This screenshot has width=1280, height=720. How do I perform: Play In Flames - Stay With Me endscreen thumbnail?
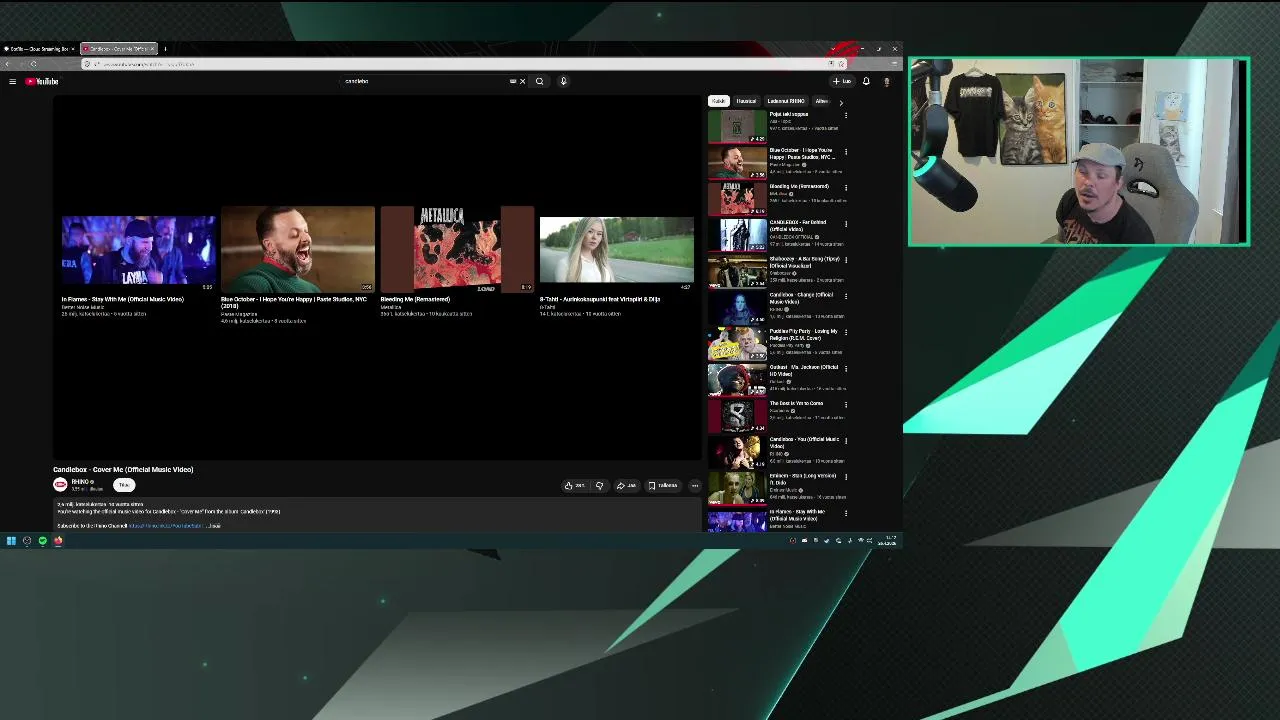pyautogui.click(x=138, y=250)
